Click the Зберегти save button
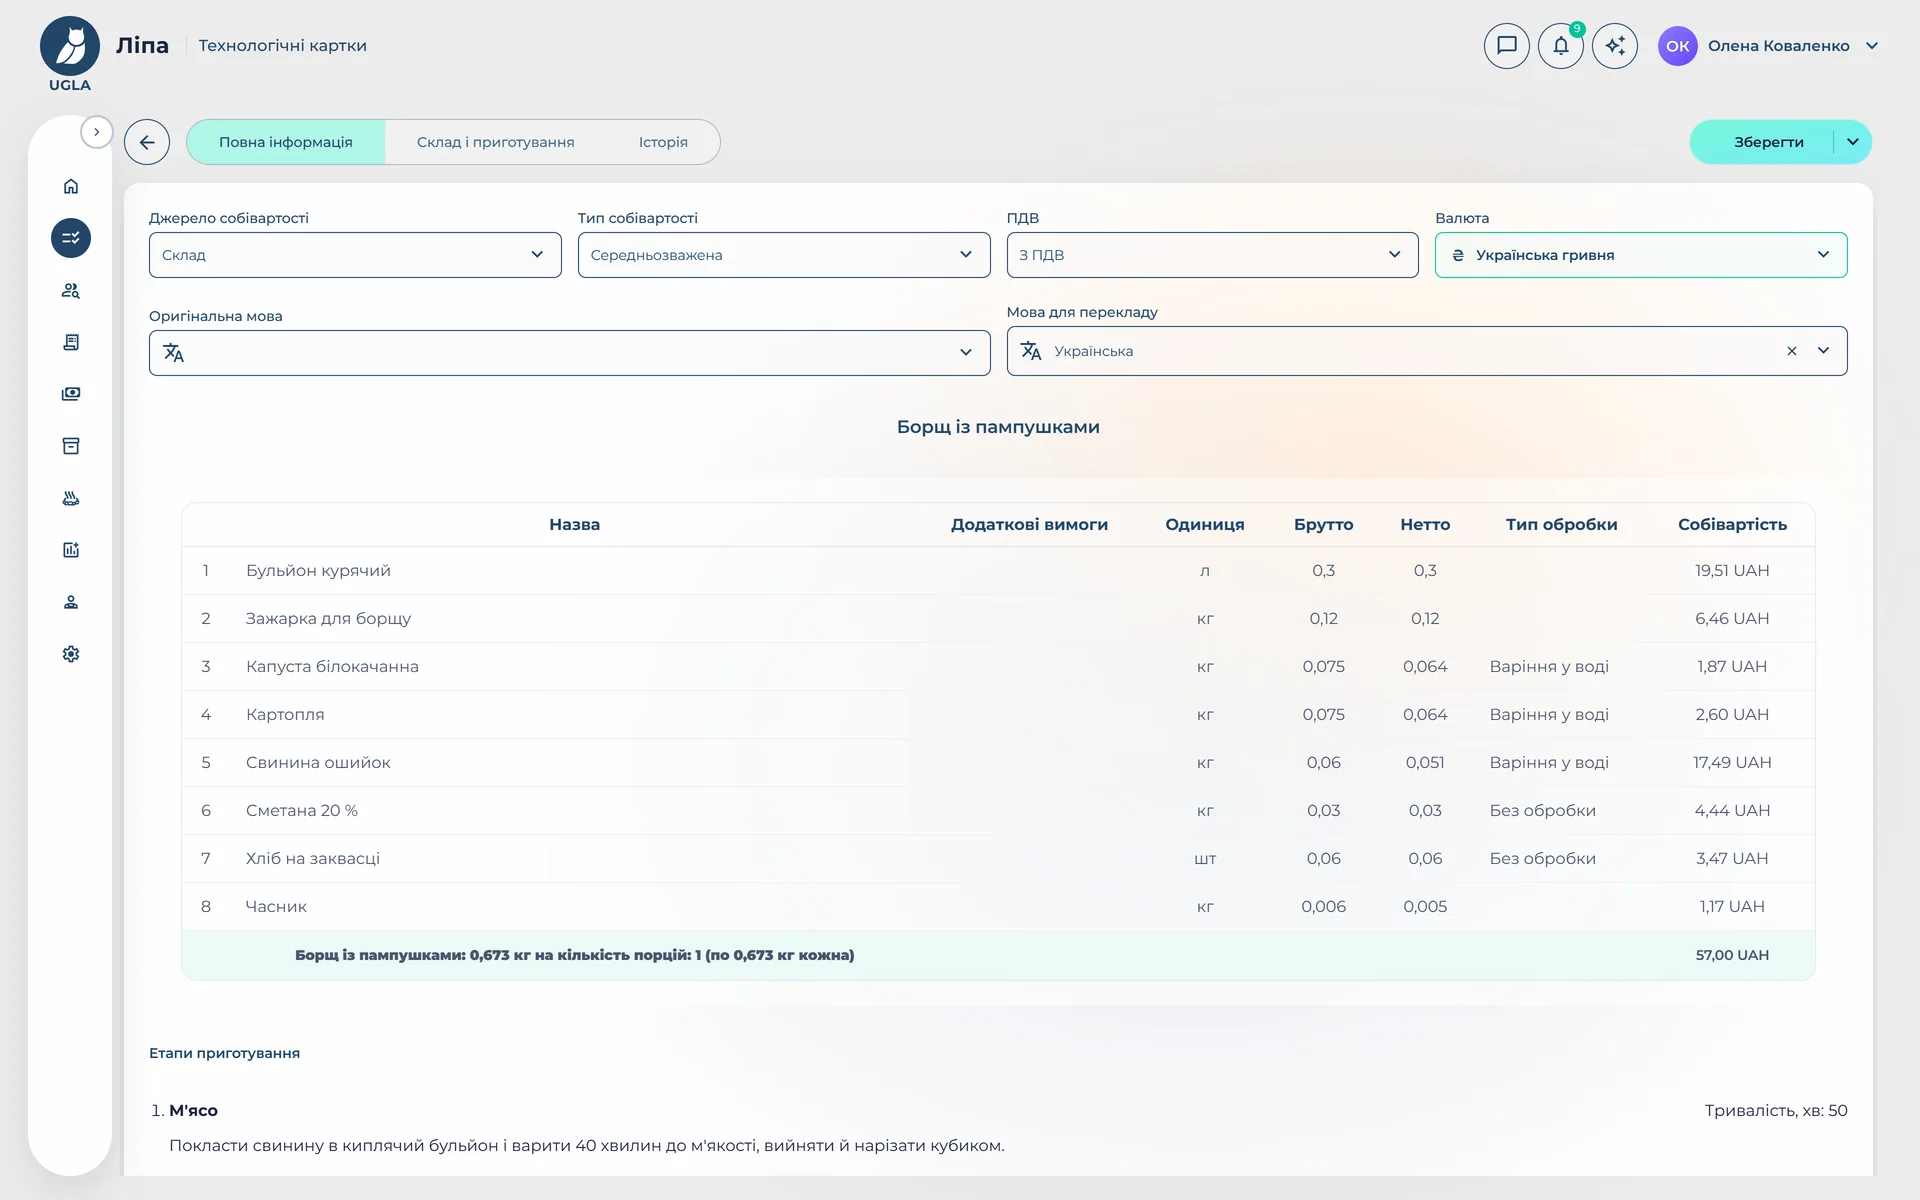The height and width of the screenshot is (1200, 1920). (1768, 142)
